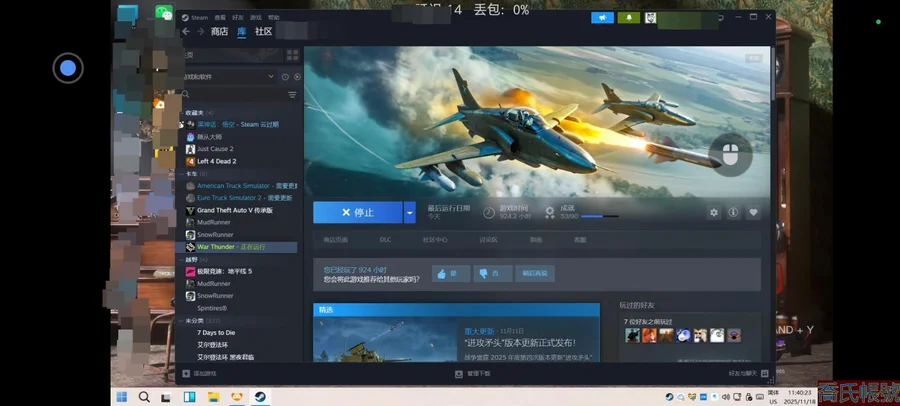Open the games and software dropdown
900x406 pixels.
point(270,77)
